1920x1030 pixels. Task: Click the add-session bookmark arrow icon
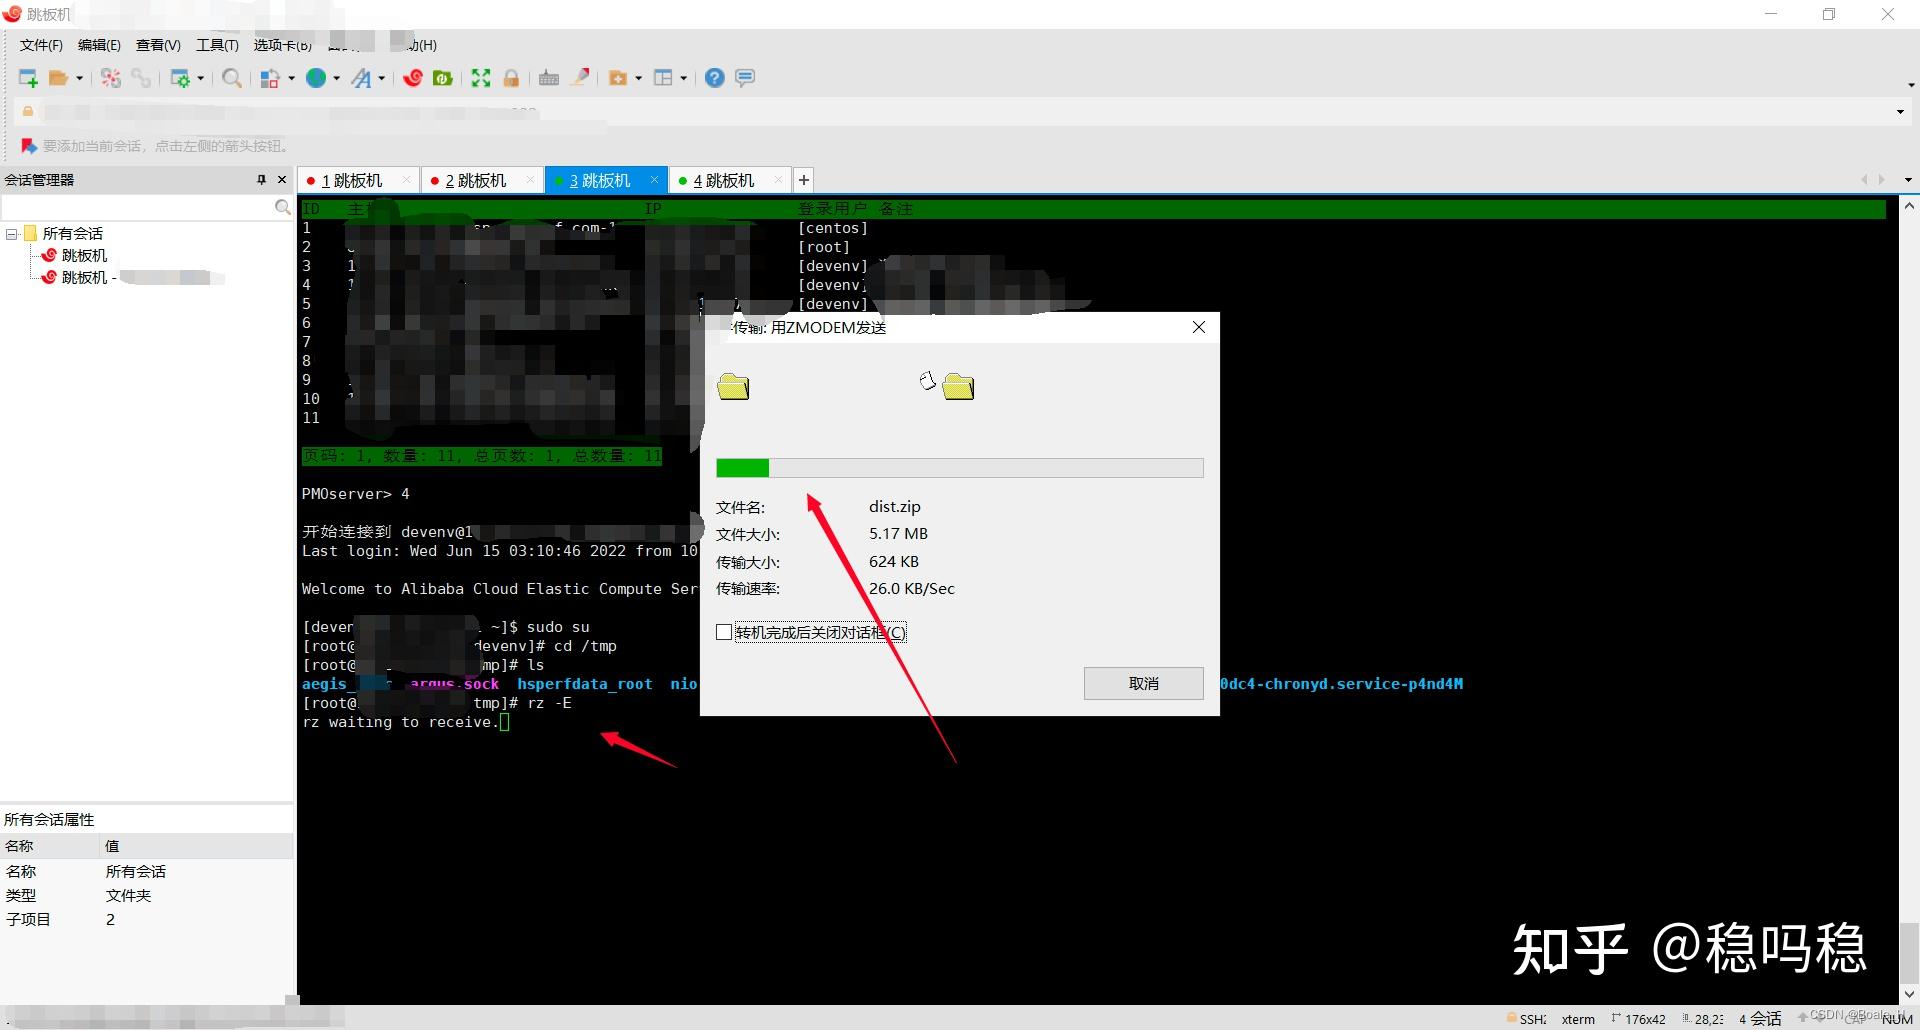(x=29, y=146)
